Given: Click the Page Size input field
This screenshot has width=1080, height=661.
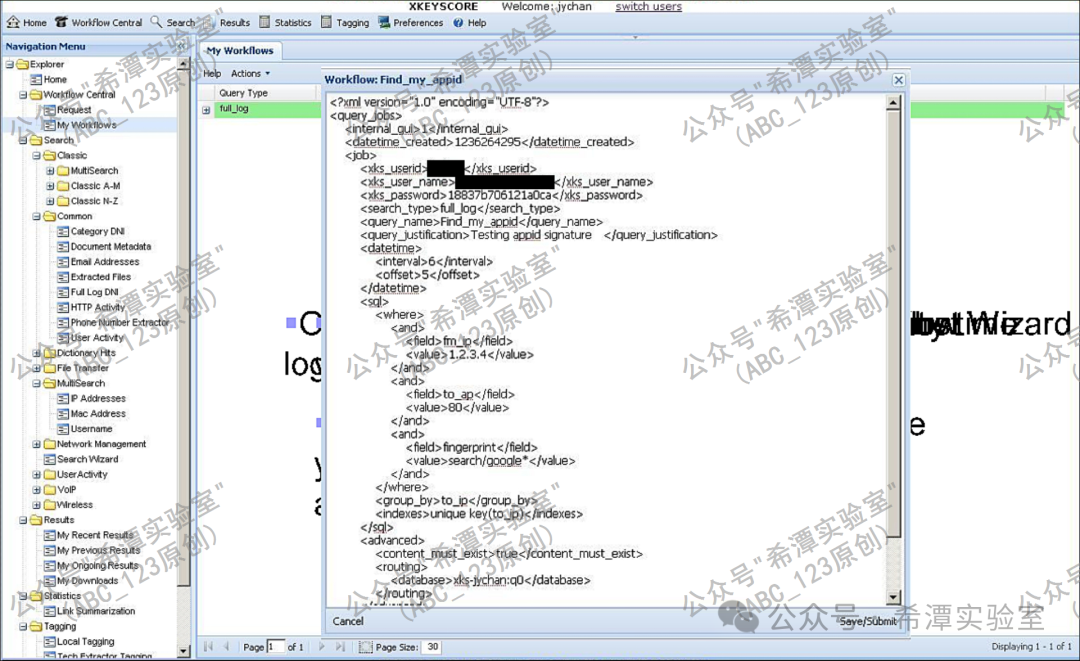Looking at the screenshot, I should coord(432,647).
